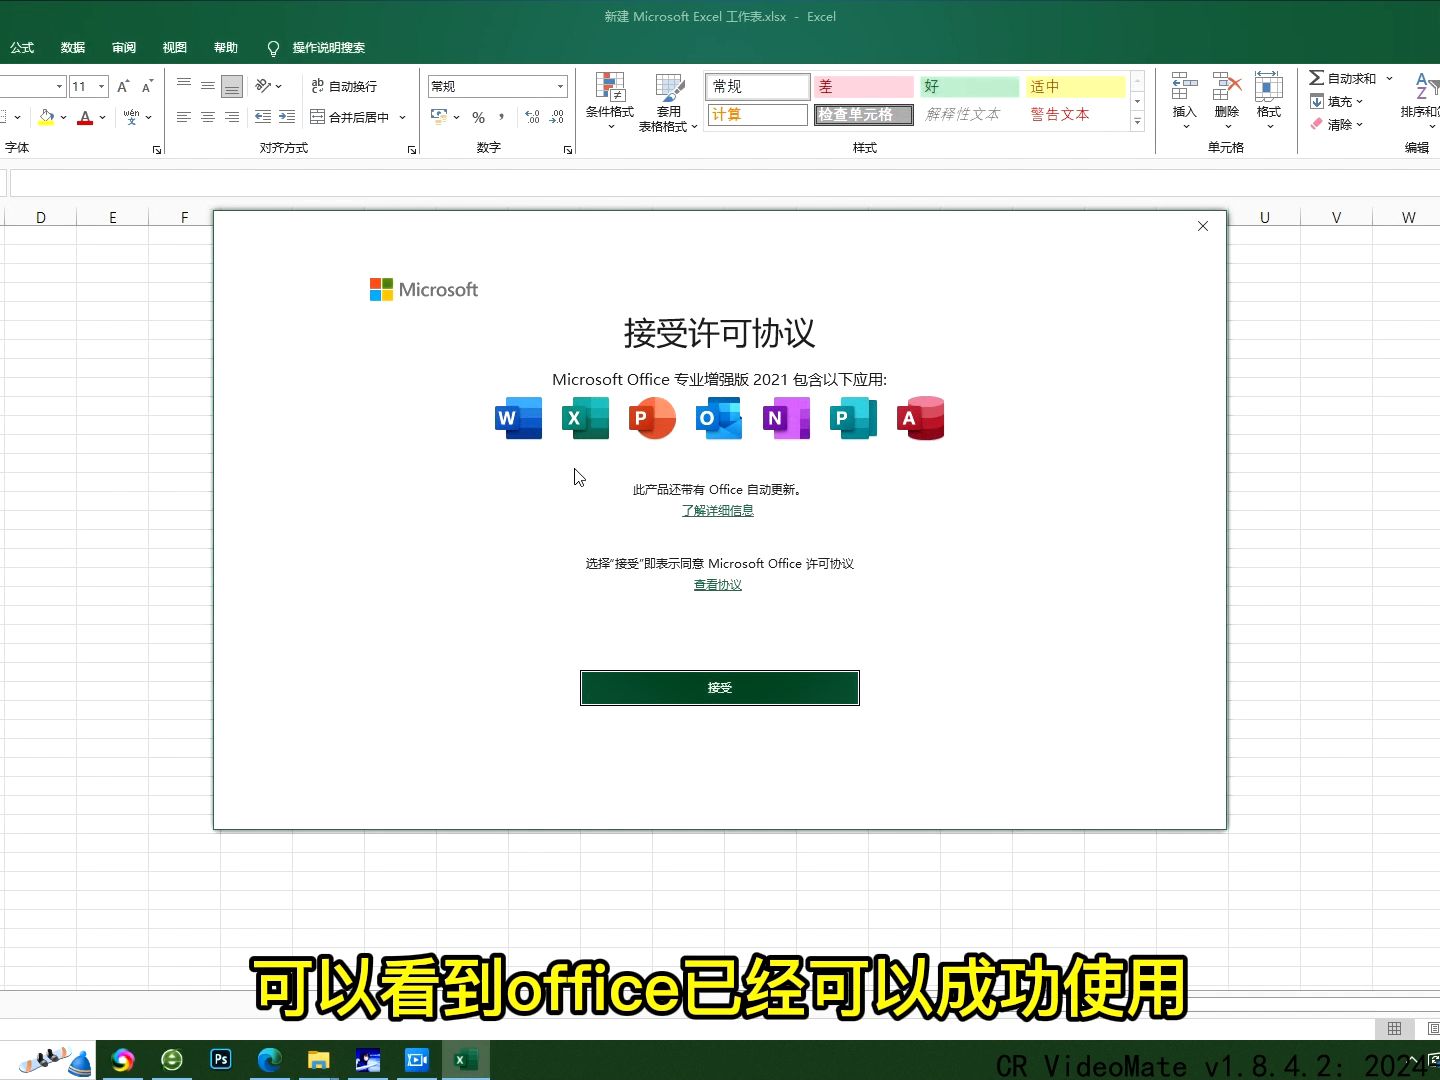This screenshot has height=1080, width=1440.
Task: Expand the fill color dropdown arrow
Action: [x=64, y=117]
